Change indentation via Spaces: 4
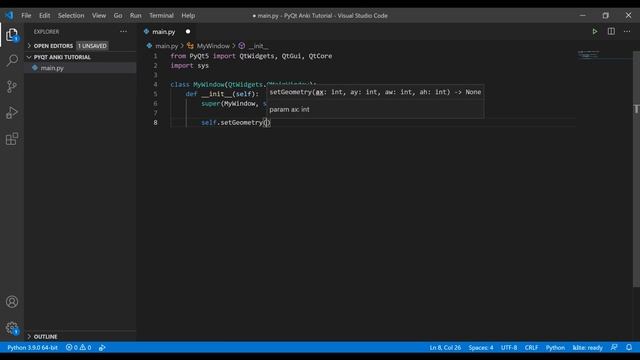This screenshot has height=360, width=640. coord(481,348)
